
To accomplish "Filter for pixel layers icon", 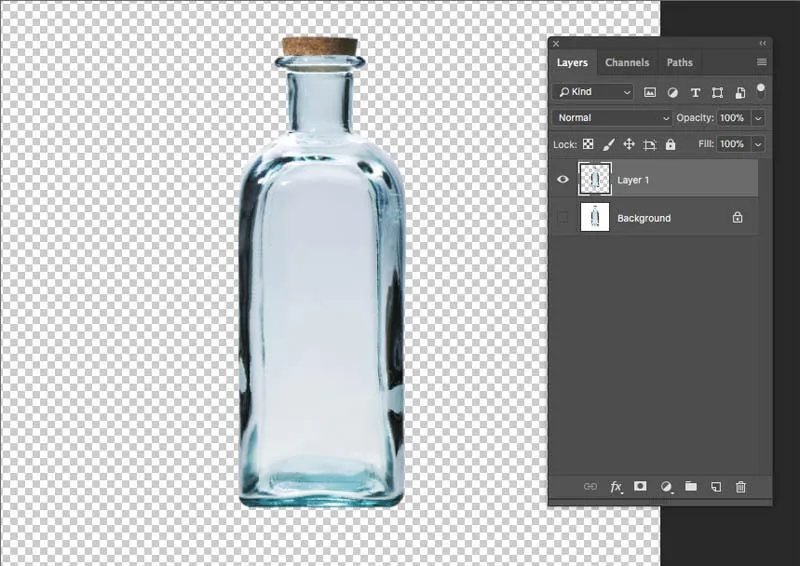I will tap(650, 92).
